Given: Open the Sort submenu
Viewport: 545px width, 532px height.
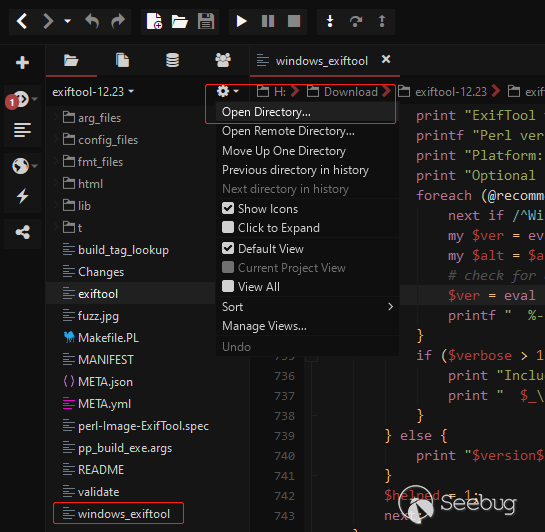Looking at the screenshot, I should pos(306,307).
